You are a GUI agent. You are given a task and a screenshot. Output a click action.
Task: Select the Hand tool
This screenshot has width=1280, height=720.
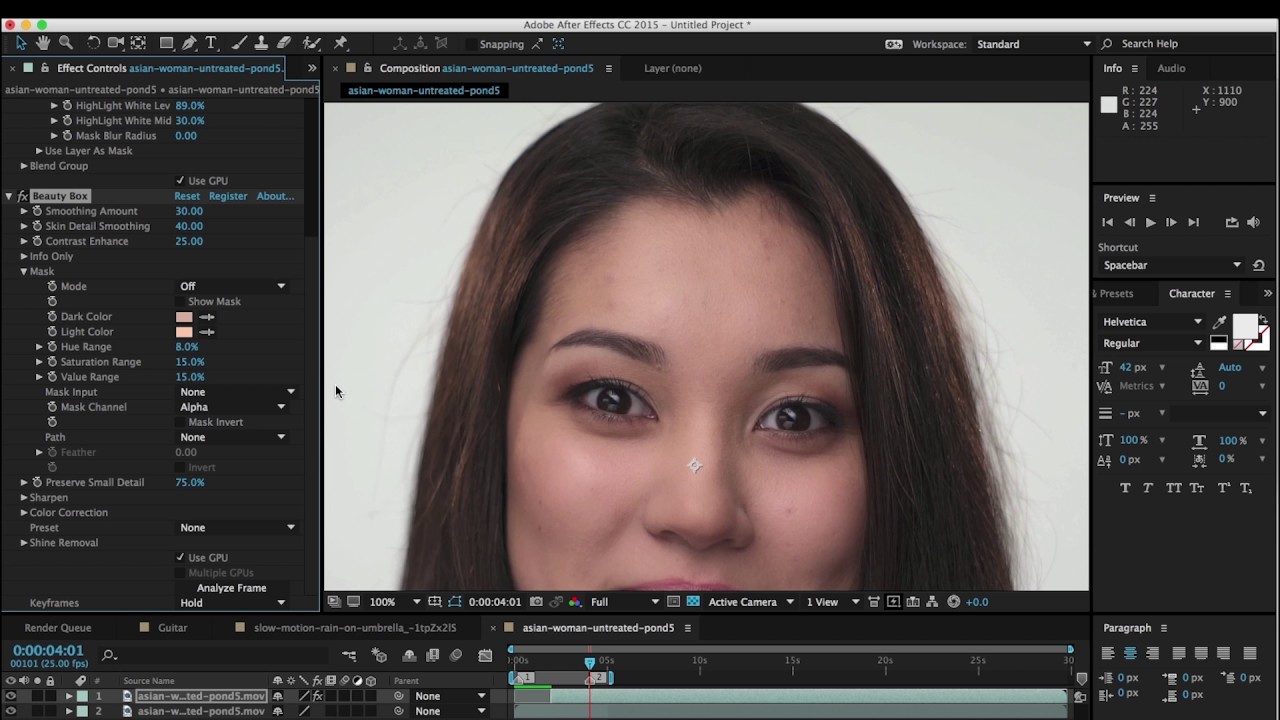coord(43,43)
